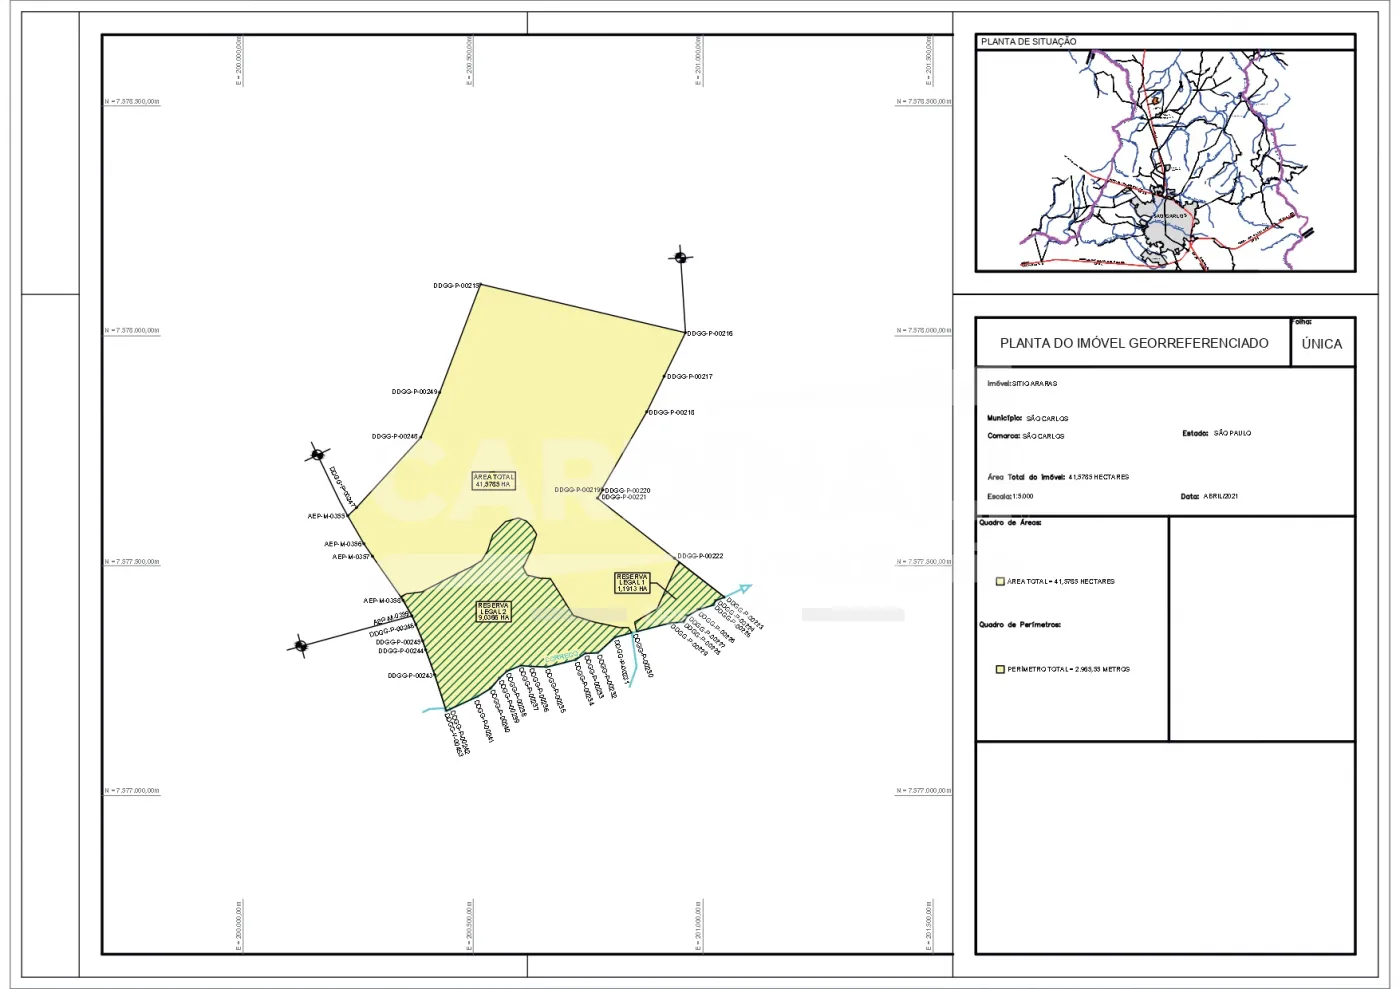Click the Escala 1:3.000 text
Screen dimensions: 1400x989
point(1010,496)
